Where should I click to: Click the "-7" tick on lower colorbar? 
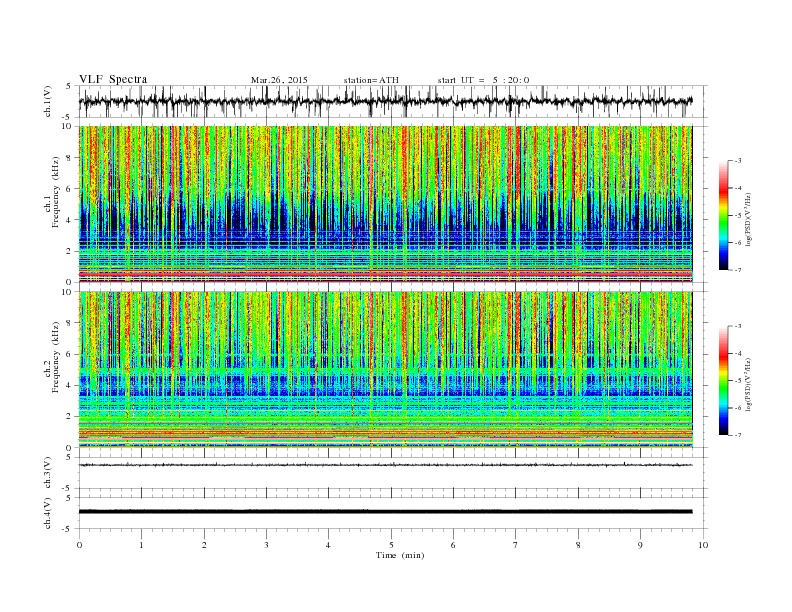[x=737, y=435]
